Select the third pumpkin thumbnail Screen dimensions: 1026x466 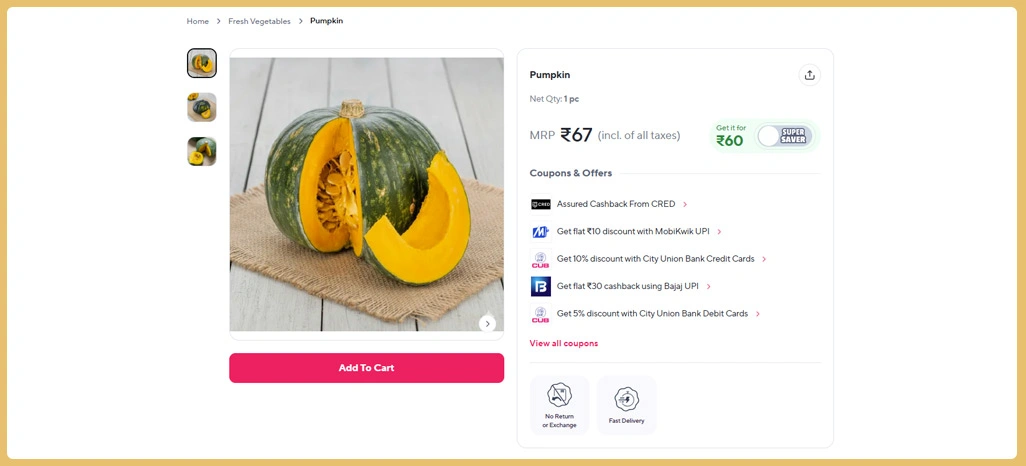[202, 151]
